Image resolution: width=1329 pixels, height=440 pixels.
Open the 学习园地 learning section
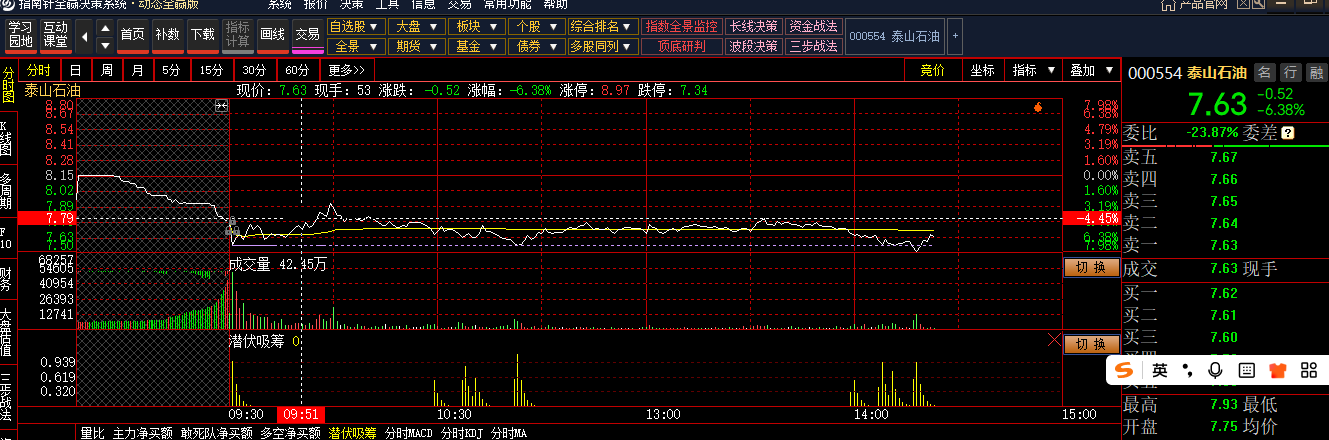point(20,35)
